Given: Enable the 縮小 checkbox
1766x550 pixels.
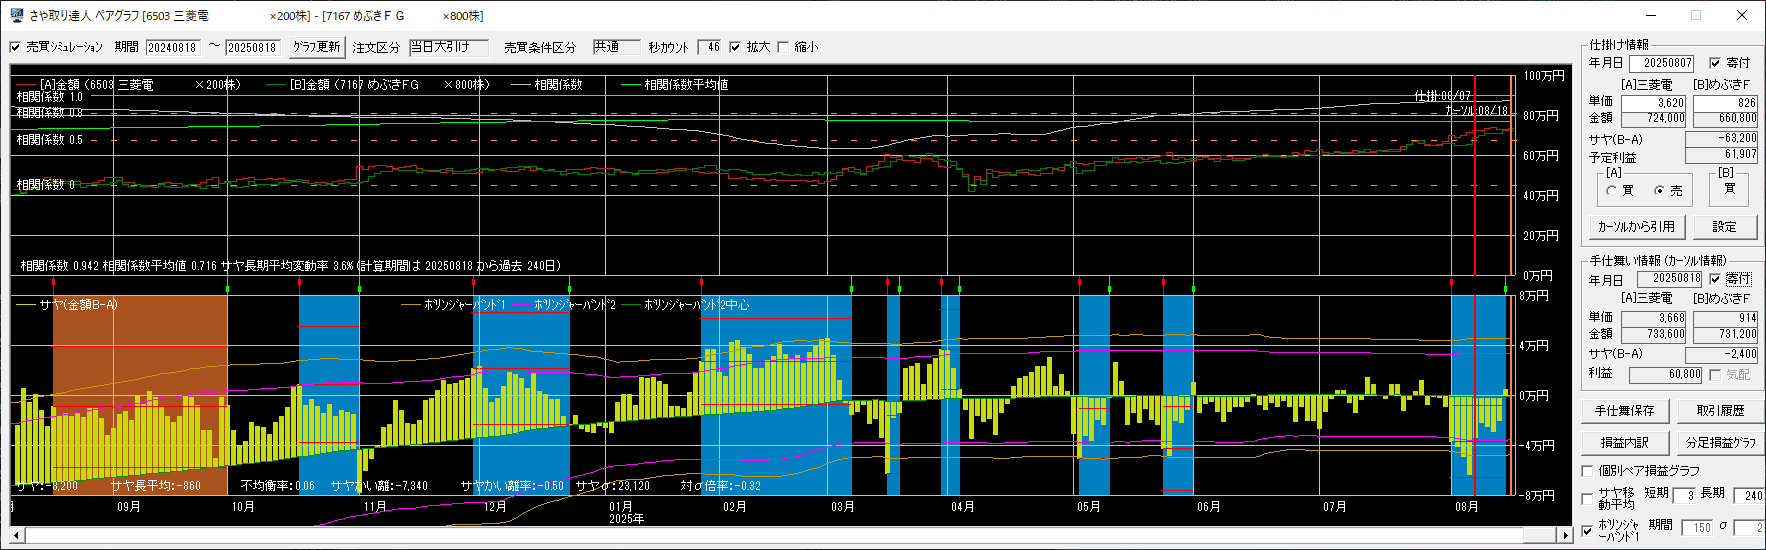Looking at the screenshot, I should point(783,47).
